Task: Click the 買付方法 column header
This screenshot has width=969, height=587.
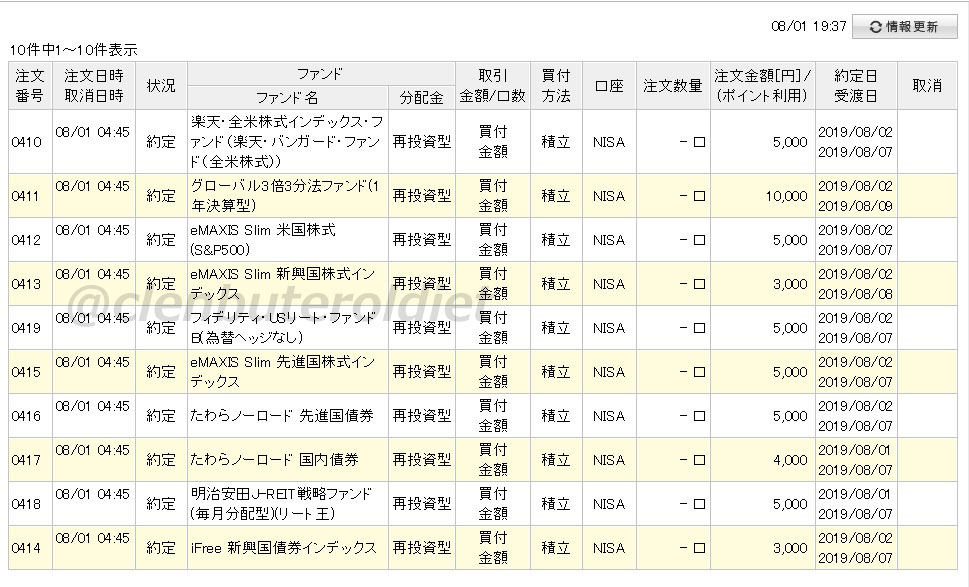Action: (x=556, y=86)
